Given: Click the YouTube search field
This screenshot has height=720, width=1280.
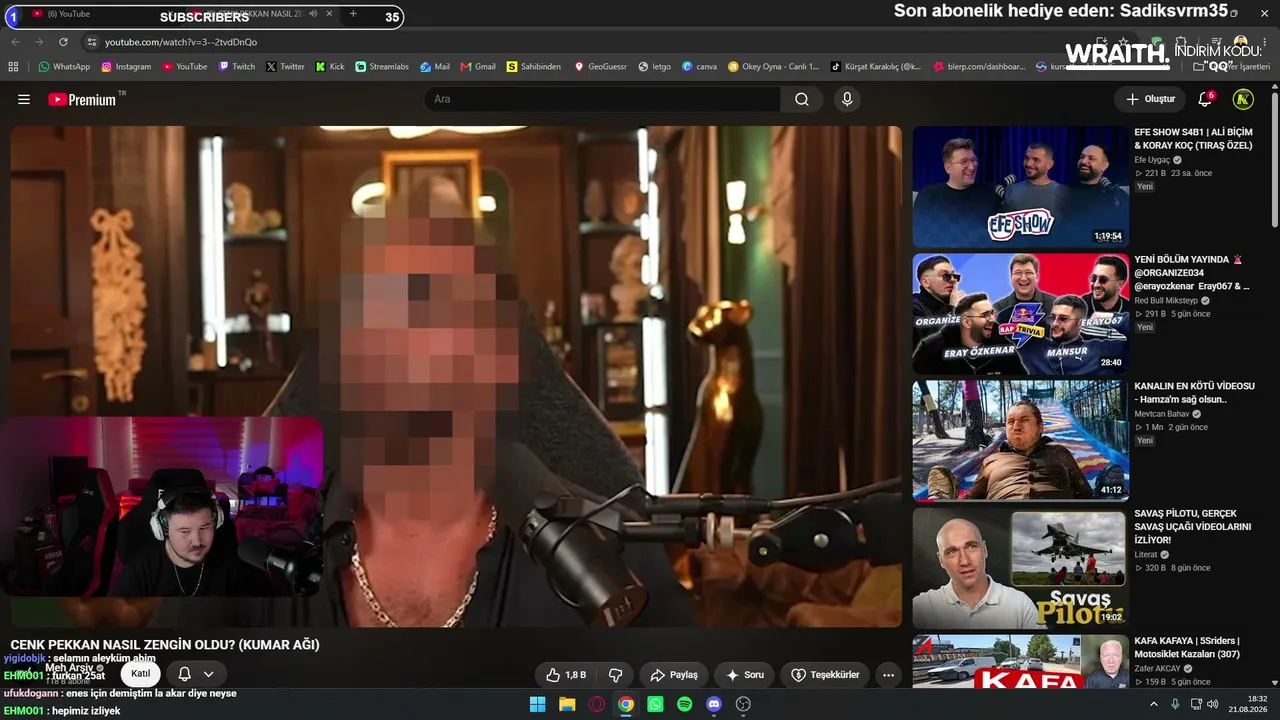Looking at the screenshot, I should click(x=603, y=100).
